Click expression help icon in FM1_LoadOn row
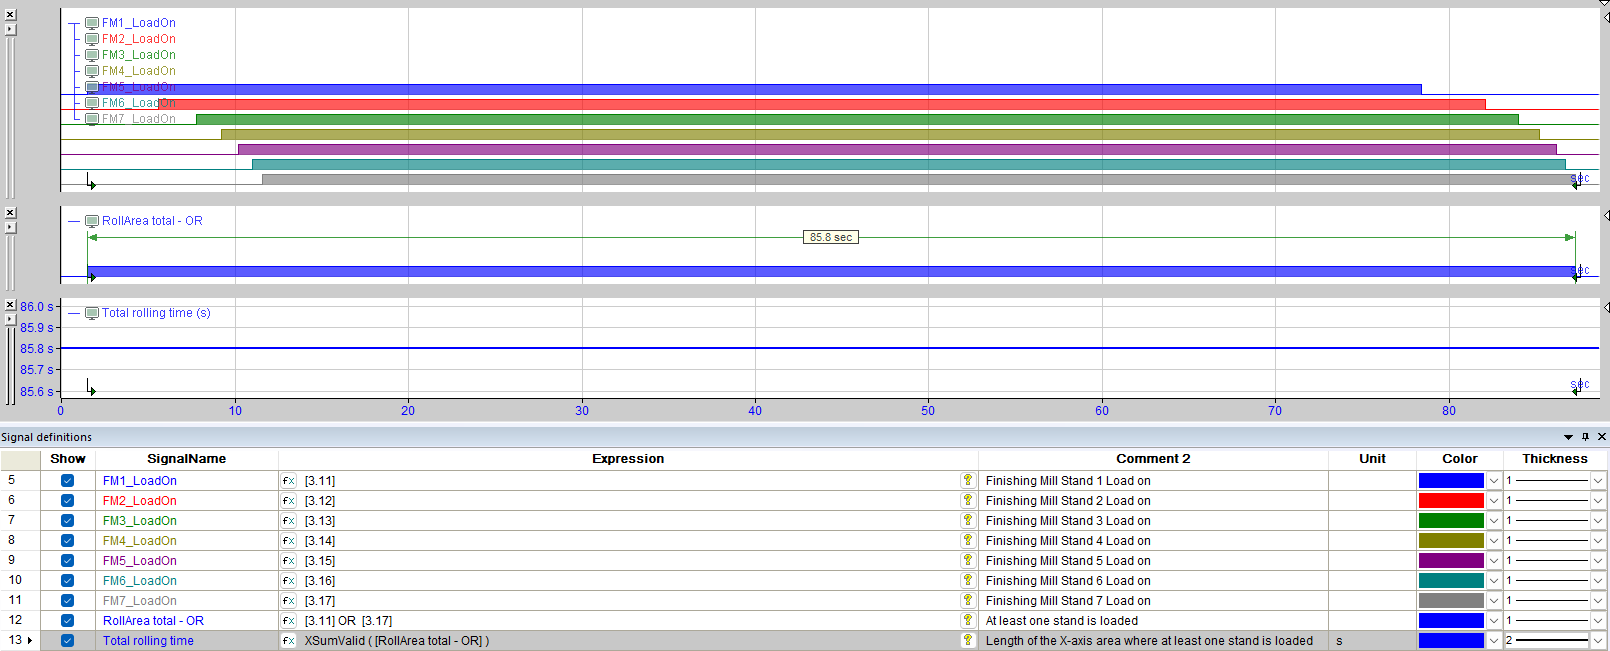The height and width of the screenshot is (651, 1610). pos(968,480)
